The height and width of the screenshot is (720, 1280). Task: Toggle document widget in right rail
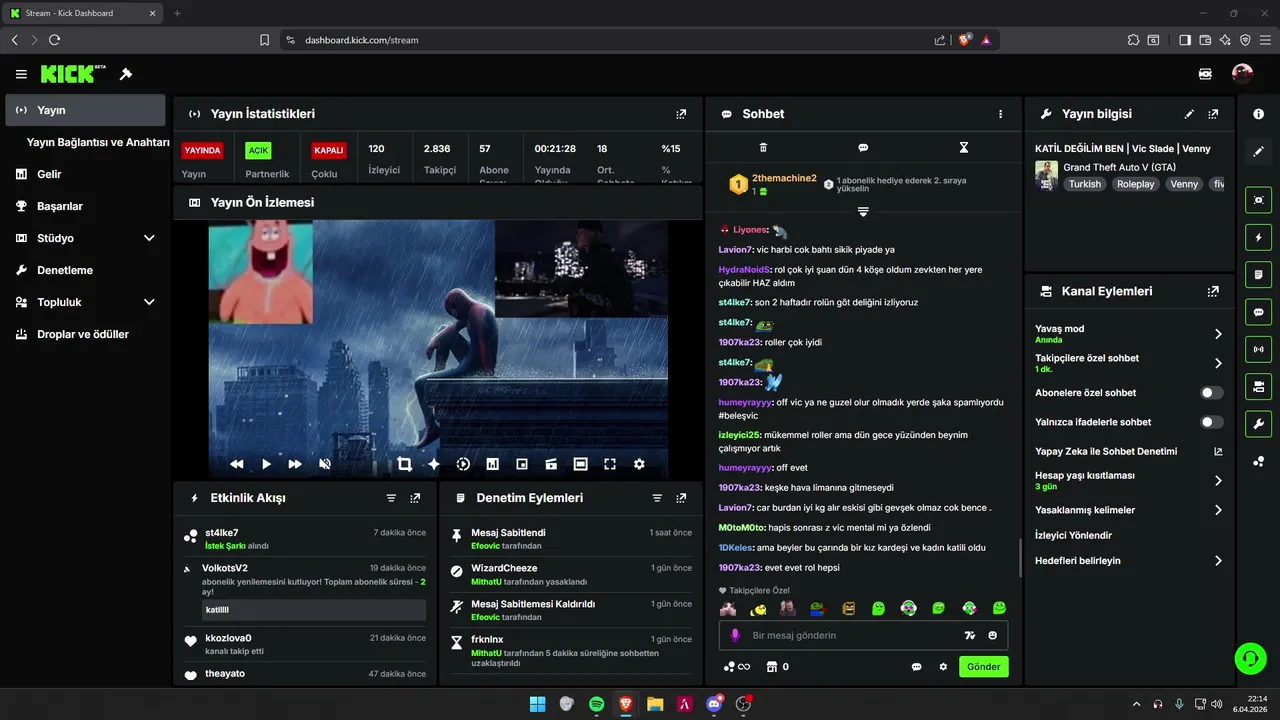pyautogui.click(x=1258, y=275)
